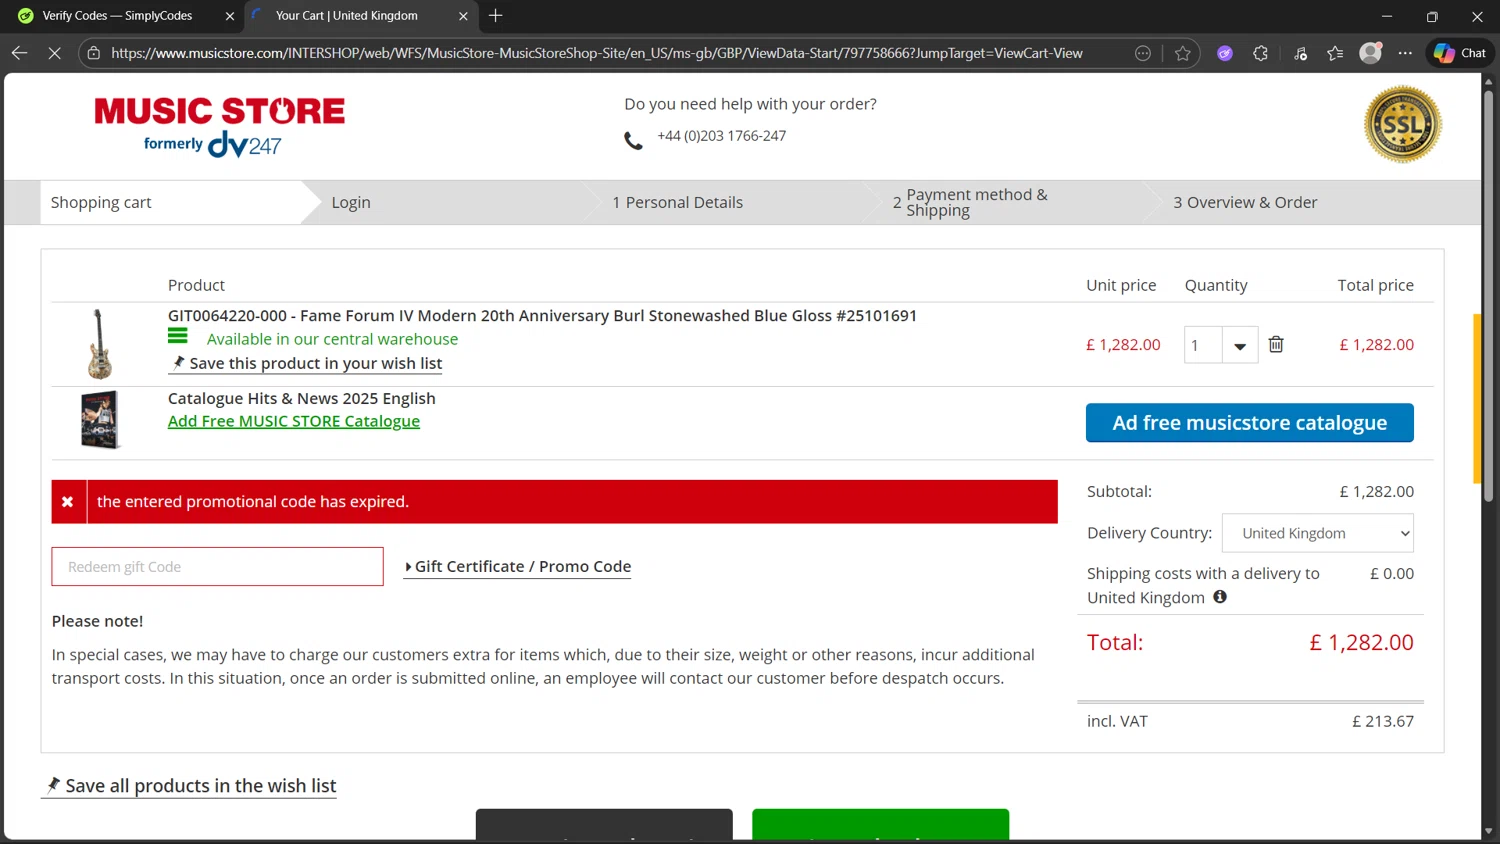Select the Delivery Country dropdown
The height and width of the screenshot is (844, 1500).
[1318, 533]
